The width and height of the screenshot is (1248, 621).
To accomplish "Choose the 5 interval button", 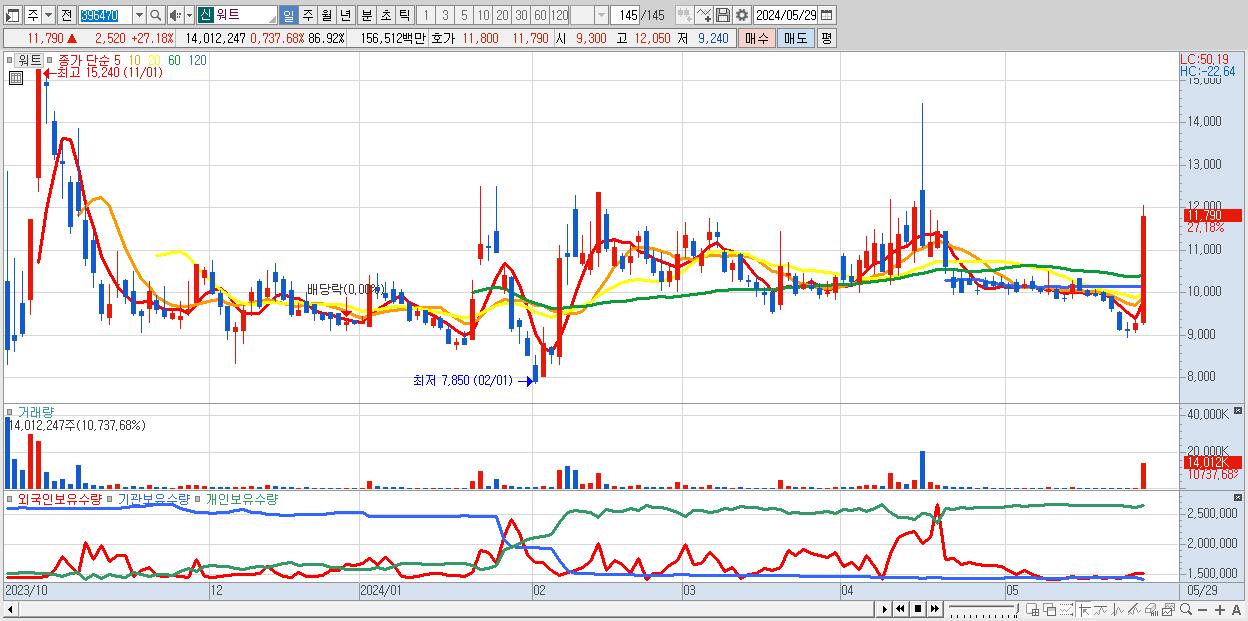I will (x=464, y=16).
